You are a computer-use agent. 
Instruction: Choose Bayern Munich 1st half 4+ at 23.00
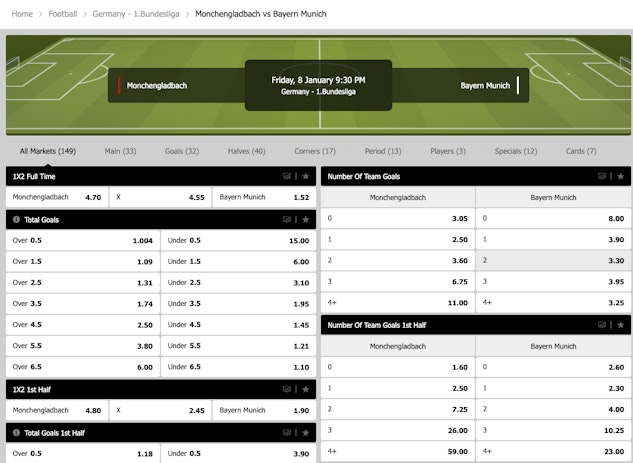coord(553,451)
